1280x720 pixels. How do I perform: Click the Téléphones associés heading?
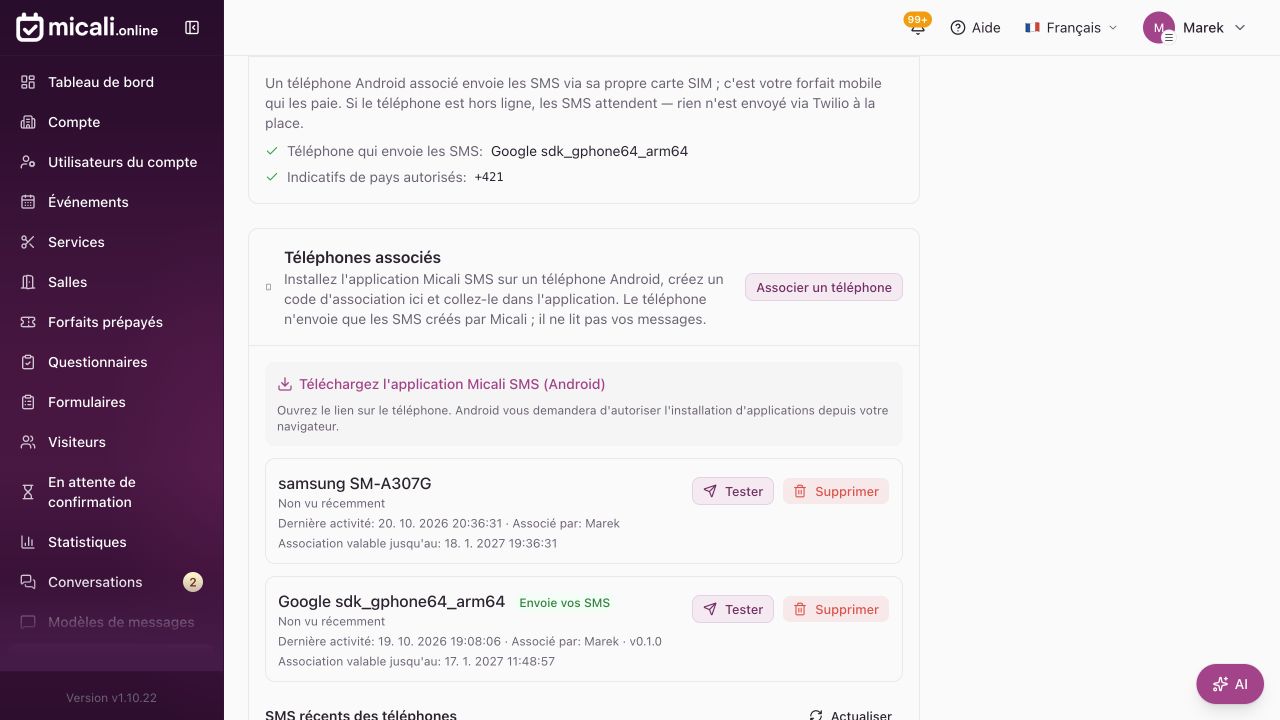pos(362,257)
